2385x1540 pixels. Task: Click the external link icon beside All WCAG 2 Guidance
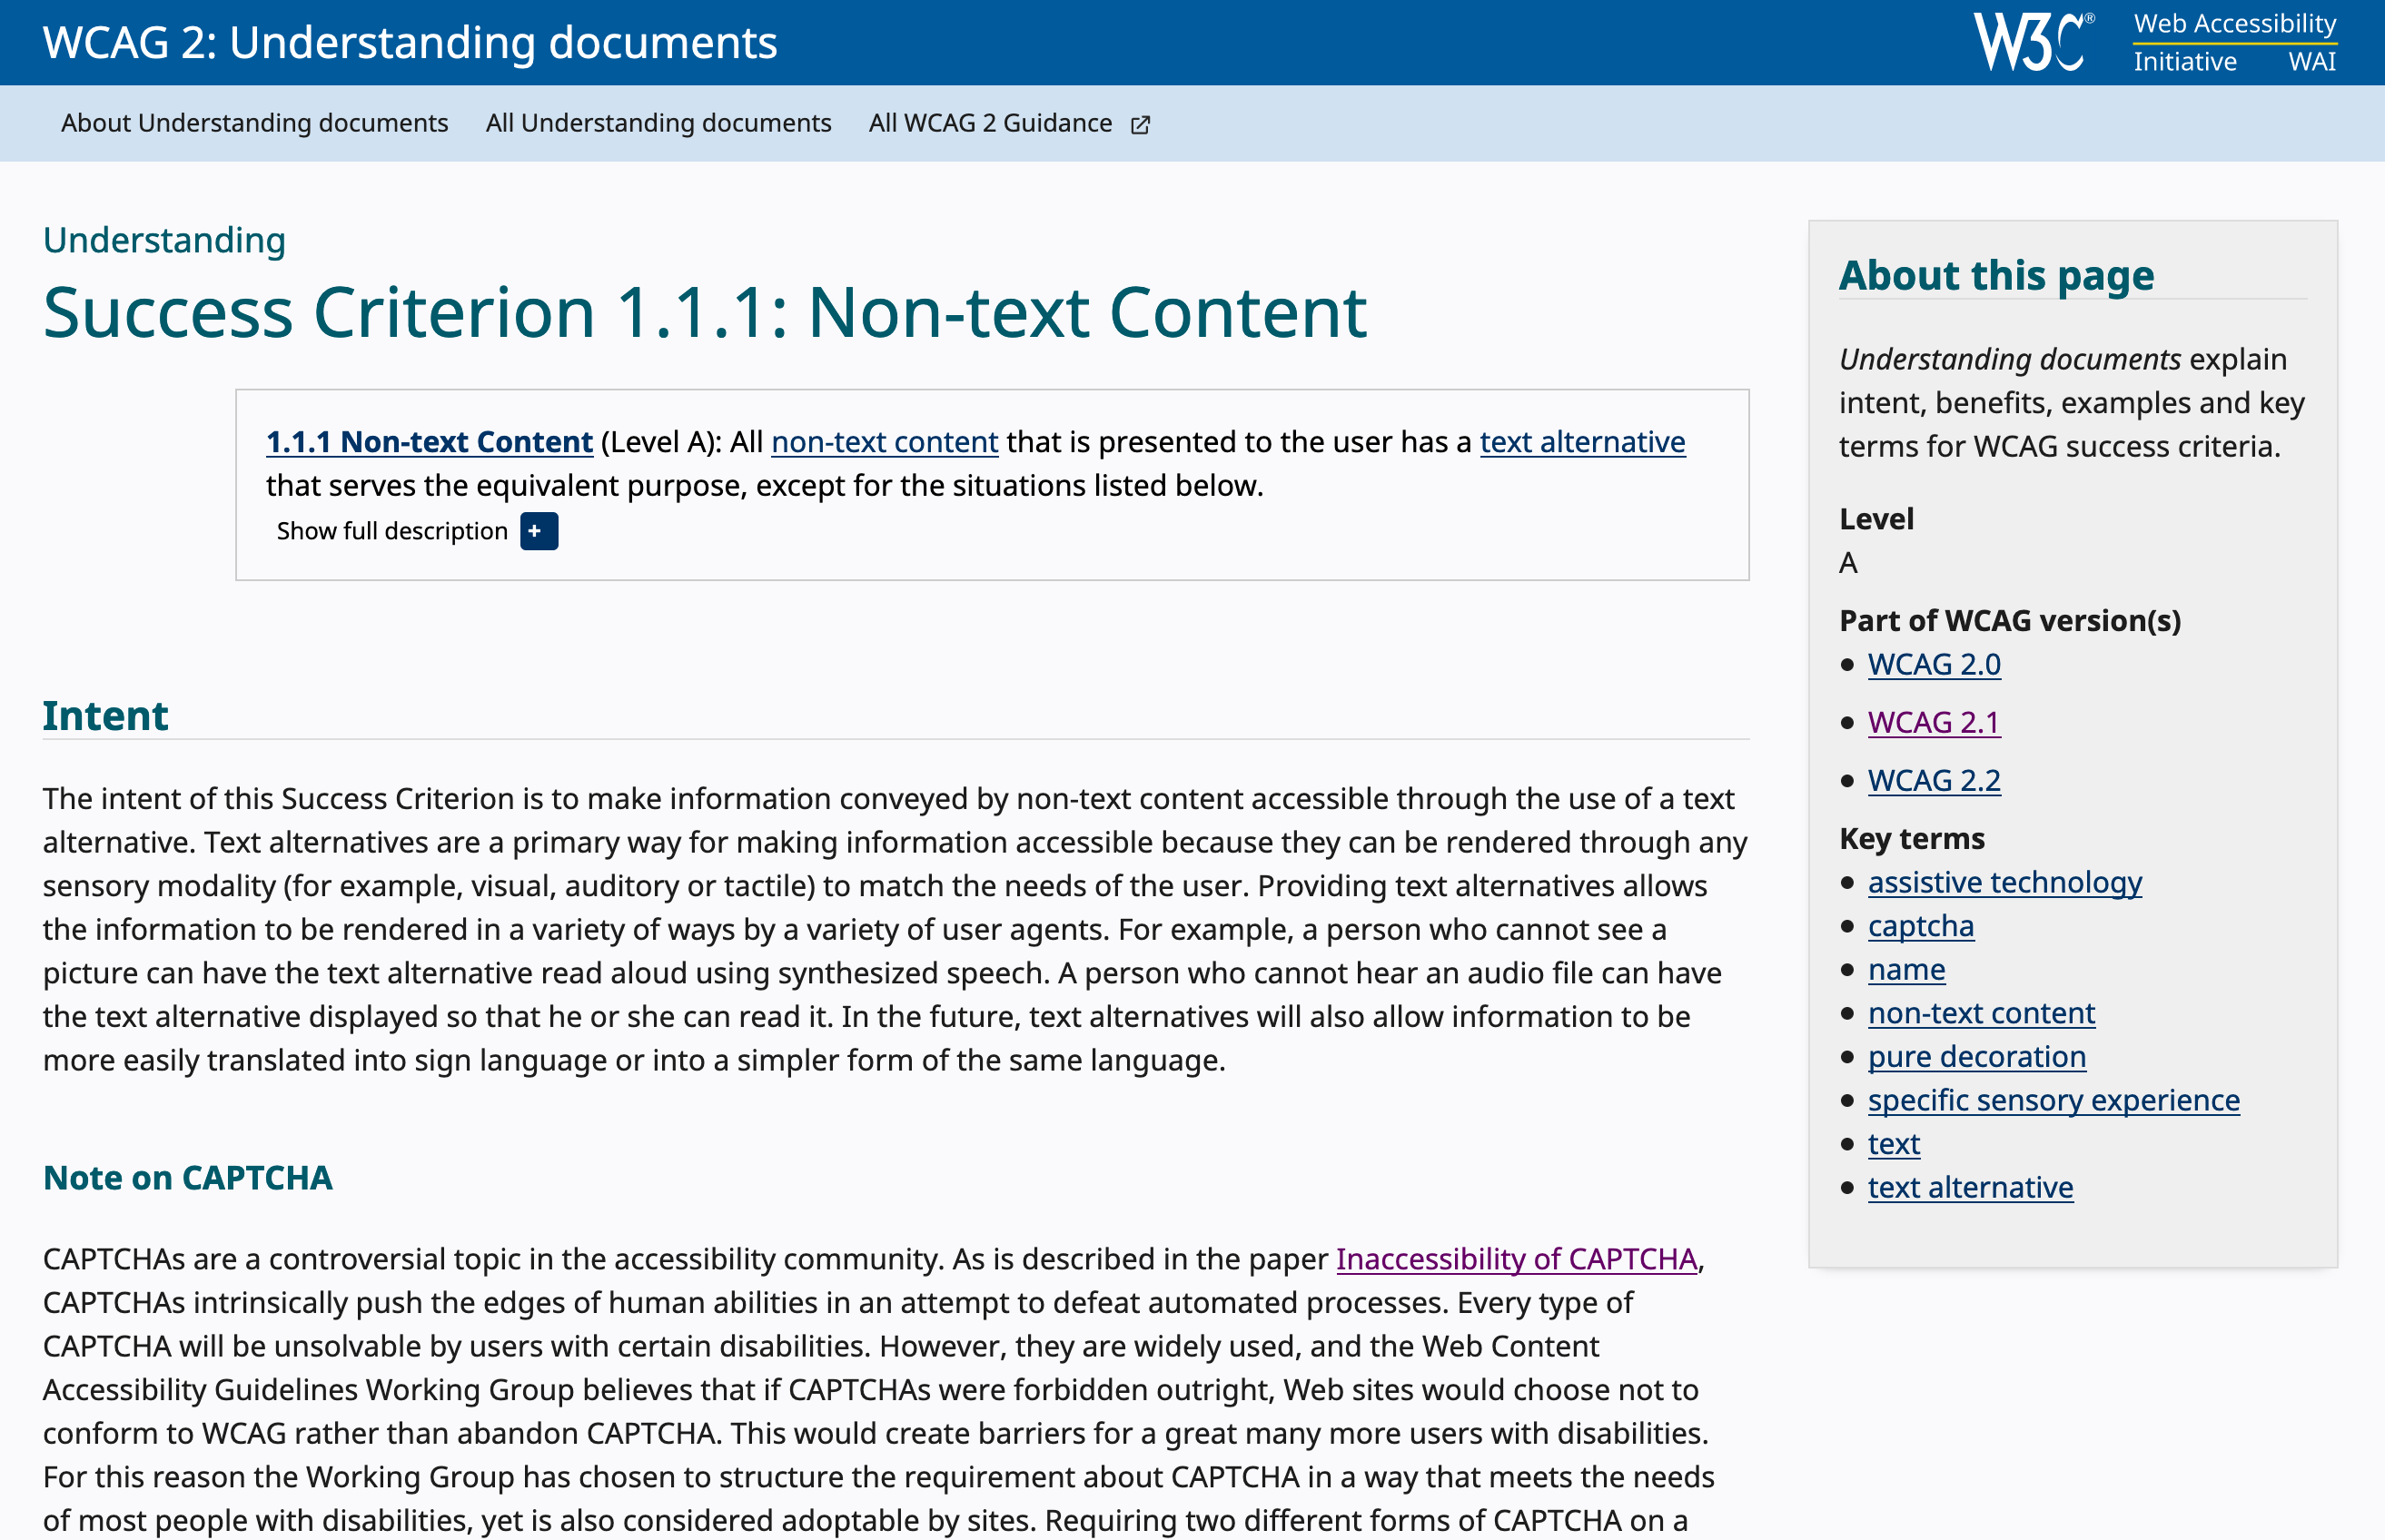click(1140, 125)
